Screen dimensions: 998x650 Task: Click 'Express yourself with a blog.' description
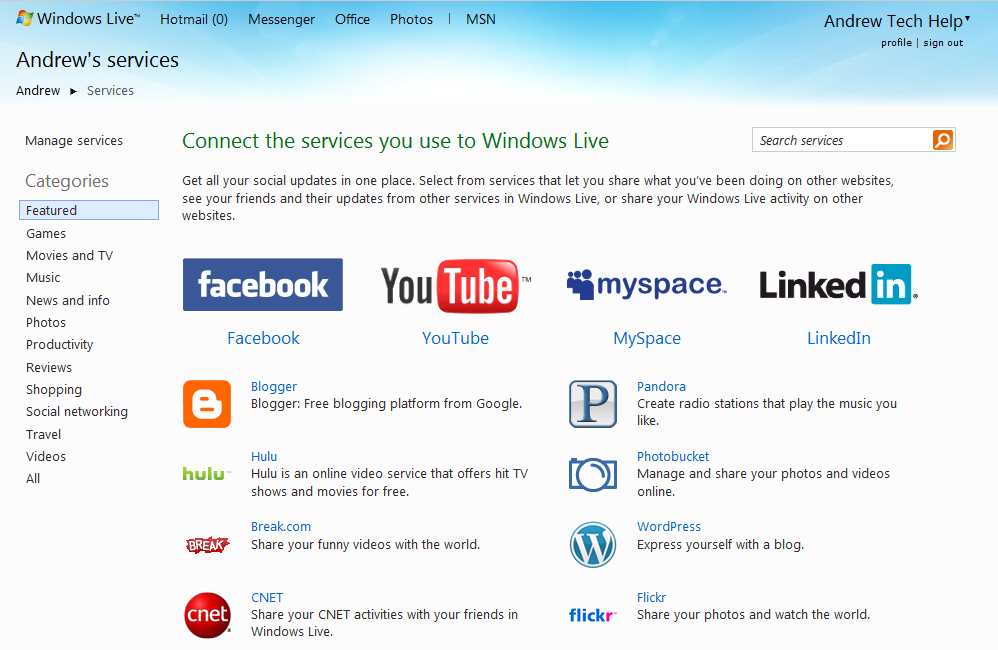pyautogui.click(x=720, y=544)
